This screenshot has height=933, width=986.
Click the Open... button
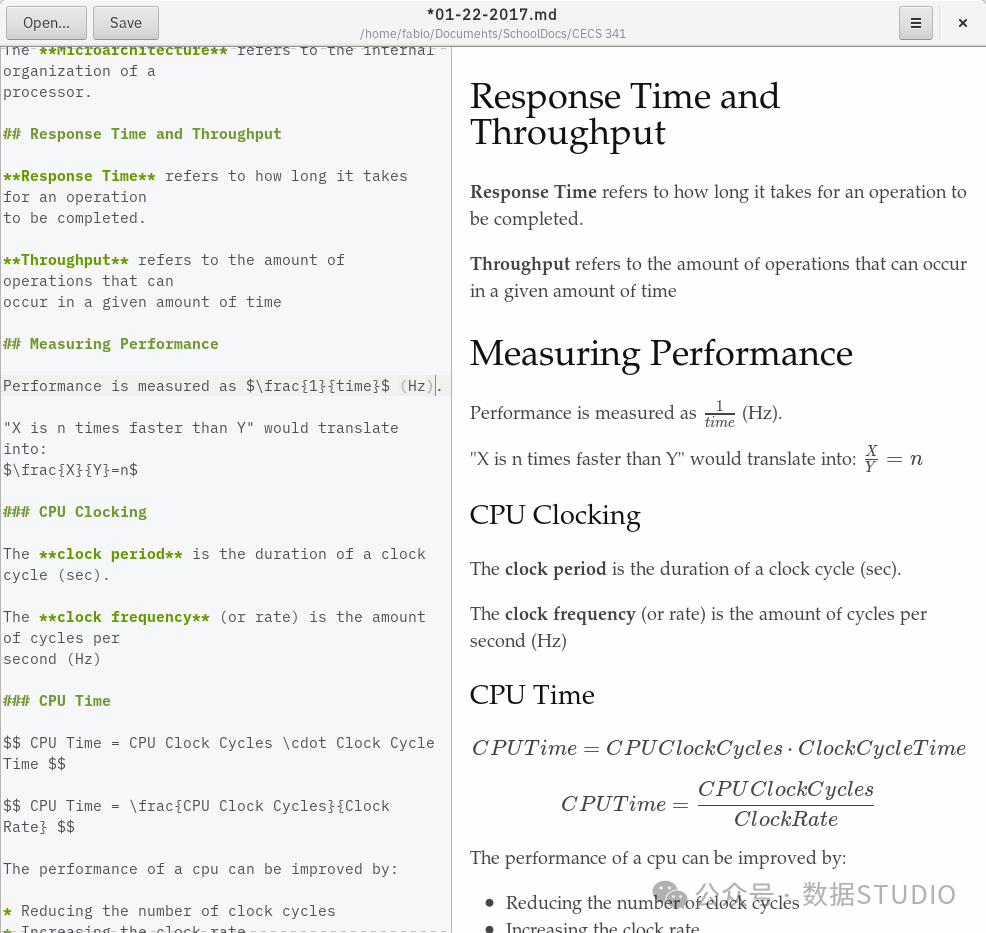47,23
